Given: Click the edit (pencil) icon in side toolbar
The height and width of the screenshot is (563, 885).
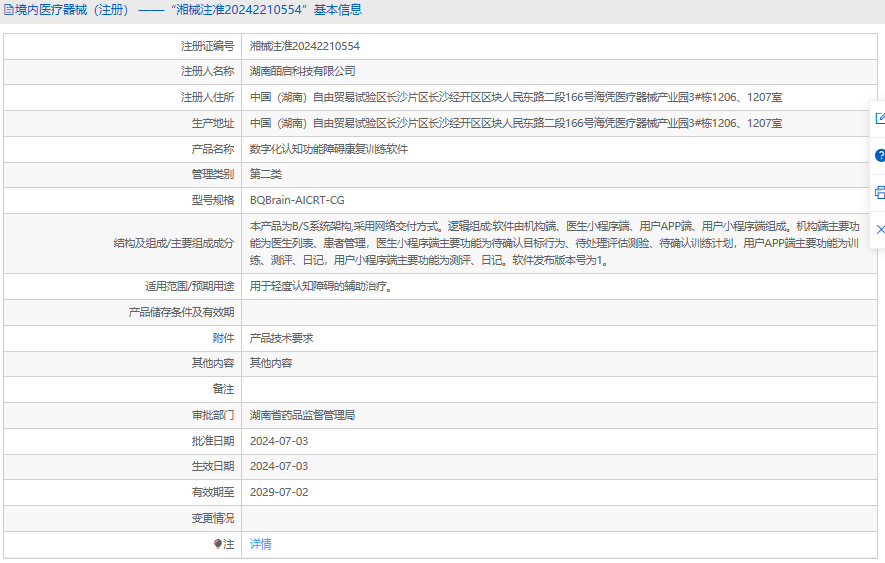Looking at the screenshot, I should pyautogui.click(x=880, y=119).
